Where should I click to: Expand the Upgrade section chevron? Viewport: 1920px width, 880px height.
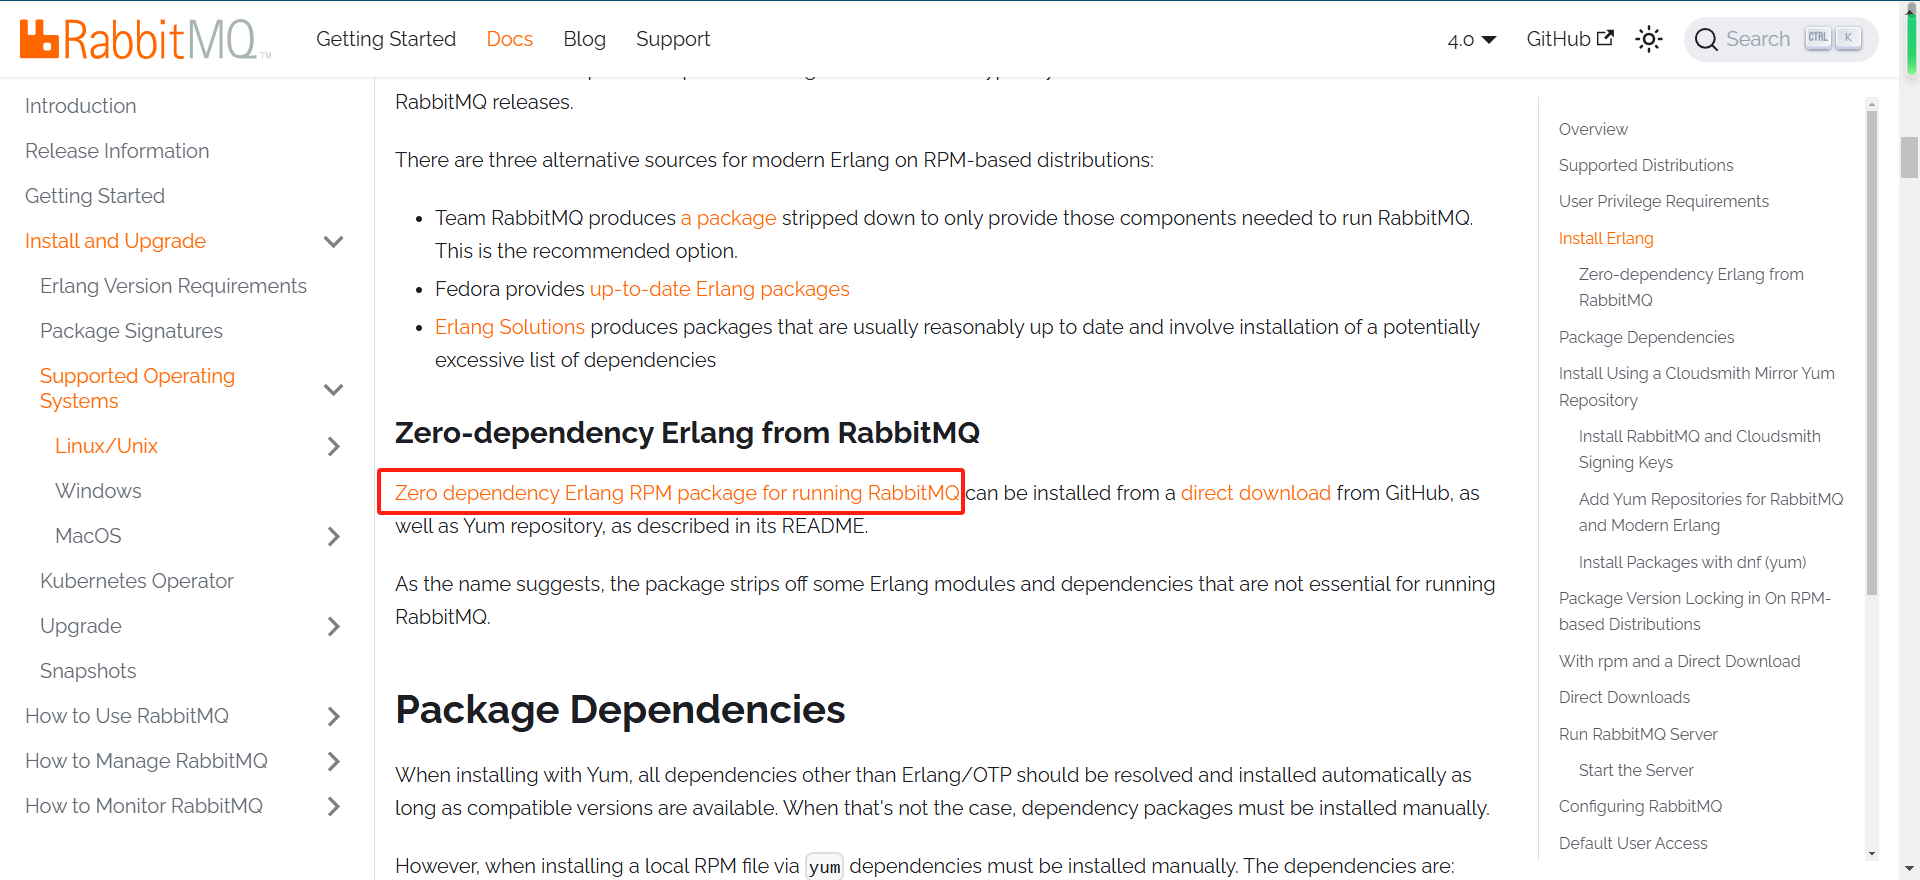pos(334,627)
